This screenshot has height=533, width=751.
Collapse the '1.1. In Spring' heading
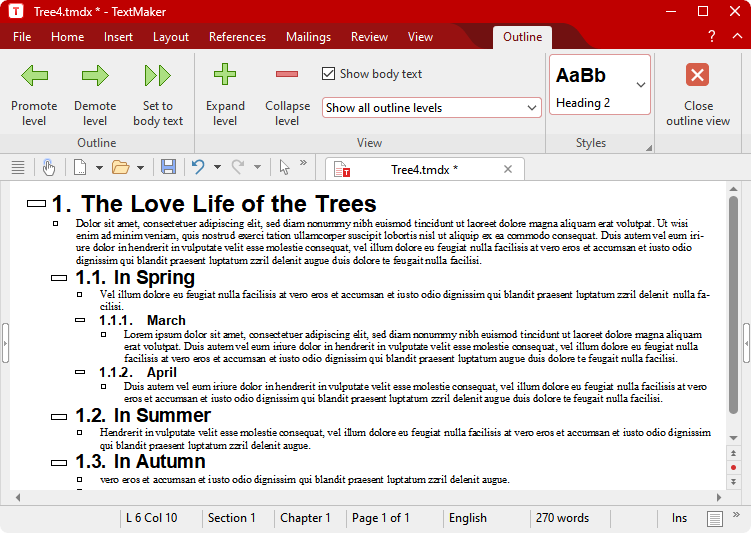[59, 278]
